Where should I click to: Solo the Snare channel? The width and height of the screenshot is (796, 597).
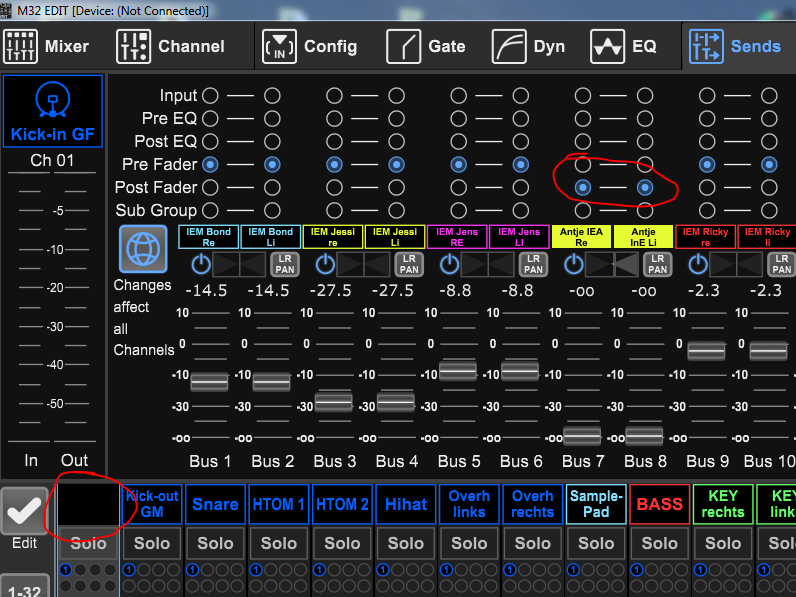pos(215,543)
